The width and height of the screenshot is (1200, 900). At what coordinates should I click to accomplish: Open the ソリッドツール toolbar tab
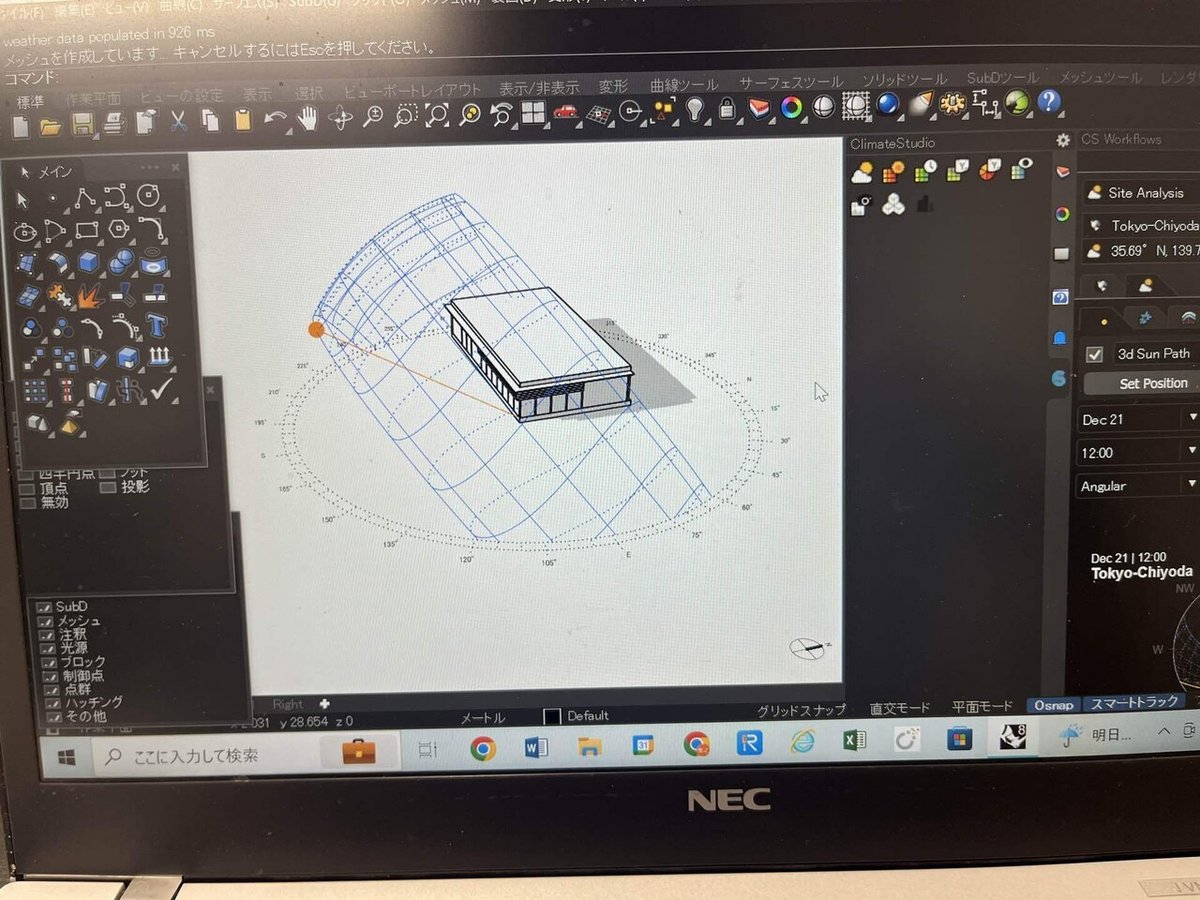coord(904,79)
